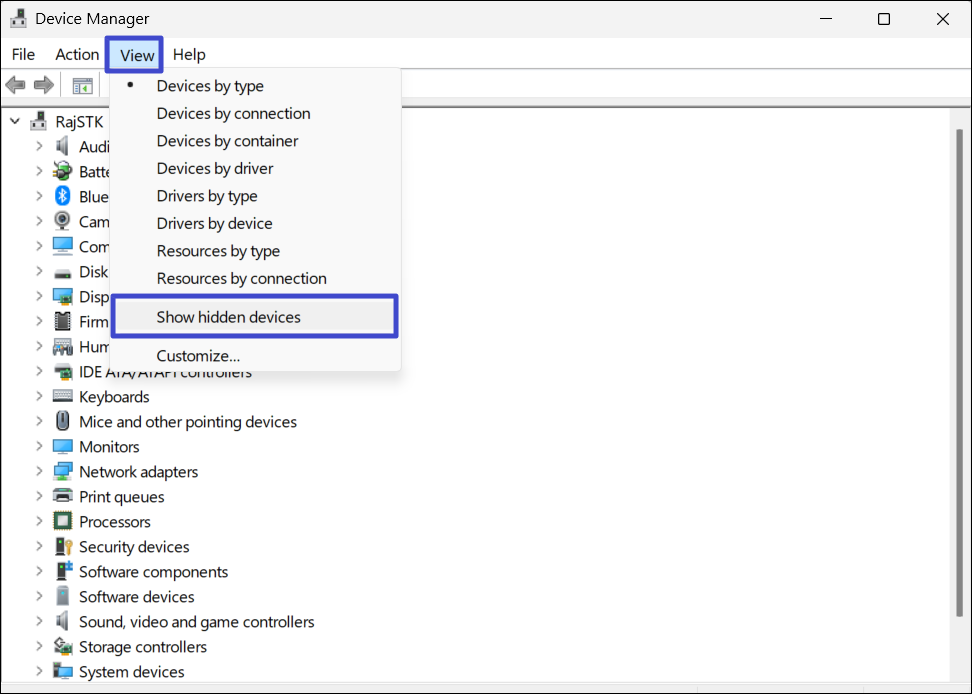This screenshot has height=694, width=972.
Task: Click the Network adapters icon
Action: [x=63, y=472]
